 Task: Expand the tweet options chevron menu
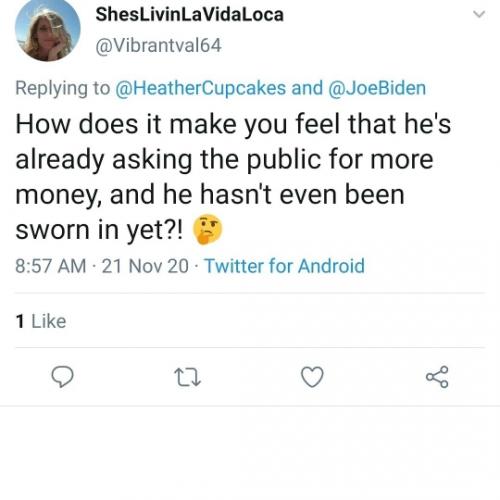click(x=479, y=14)
